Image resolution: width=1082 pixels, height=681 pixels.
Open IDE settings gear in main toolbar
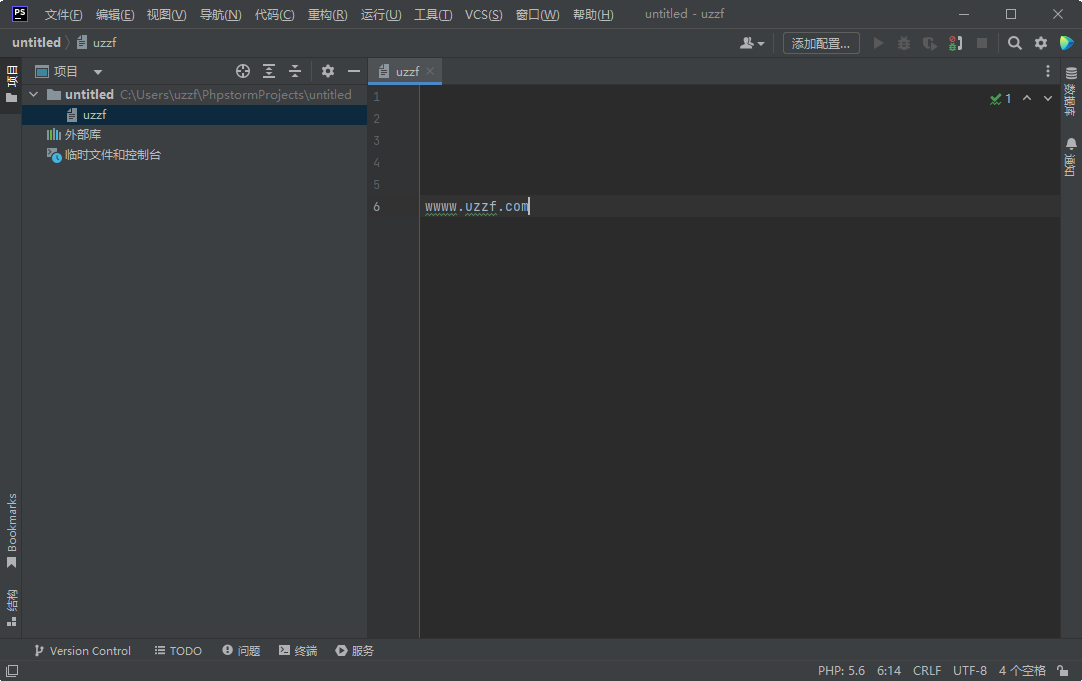(1041, 43)
